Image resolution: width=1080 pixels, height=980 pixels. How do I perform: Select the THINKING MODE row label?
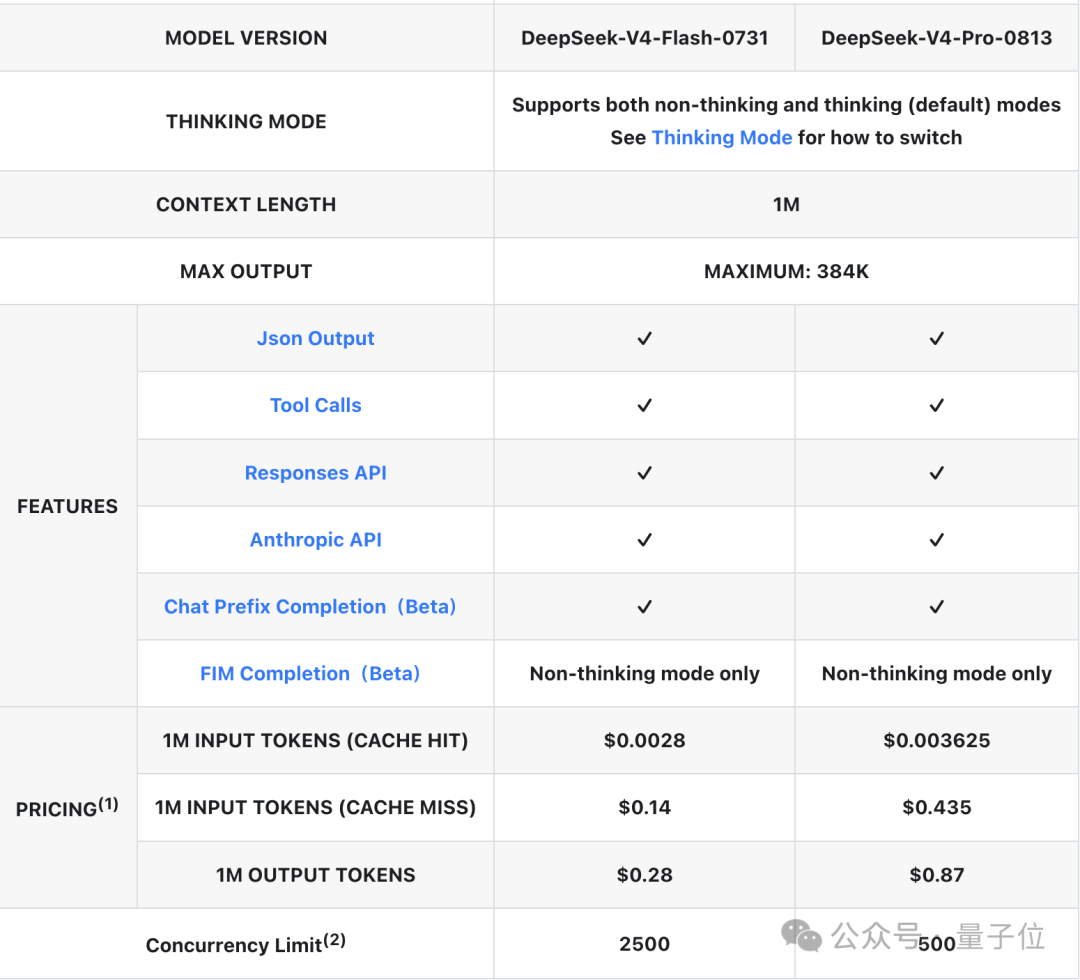[246, 121]
